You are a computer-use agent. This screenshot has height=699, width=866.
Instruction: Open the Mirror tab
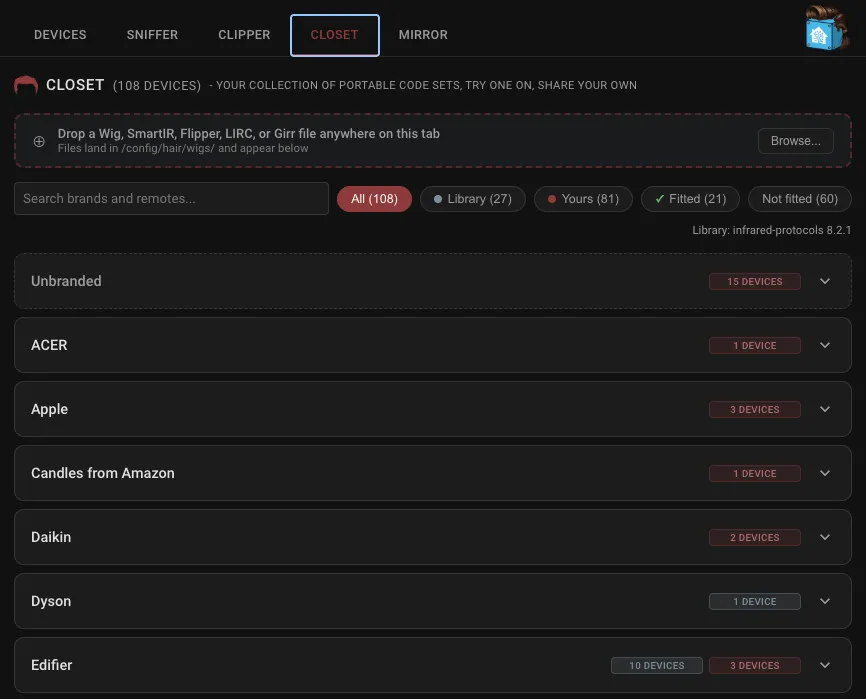pyautogui.click(x=423, y=35)
